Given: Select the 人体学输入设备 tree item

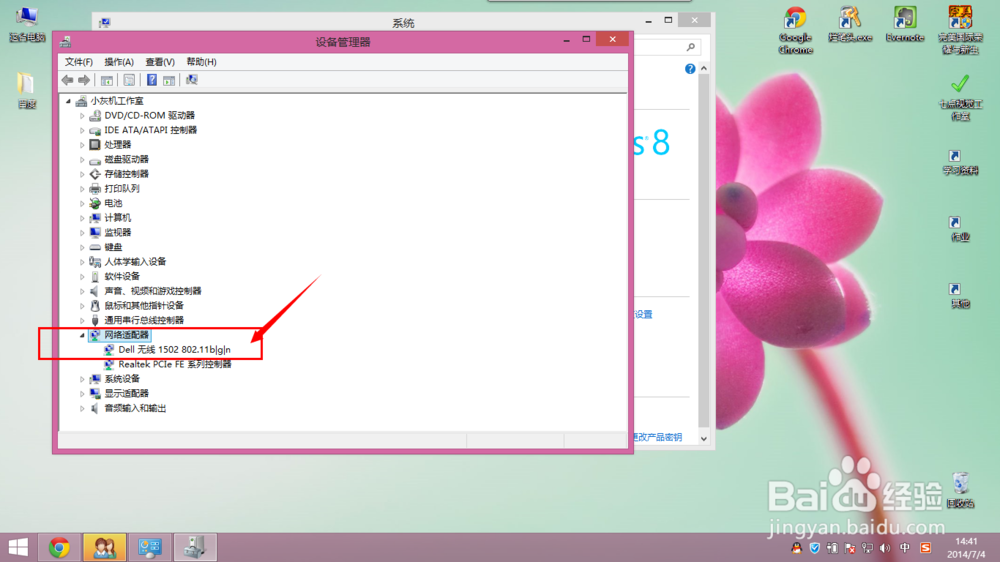Looking at the screenshot, I should [135, 262].
